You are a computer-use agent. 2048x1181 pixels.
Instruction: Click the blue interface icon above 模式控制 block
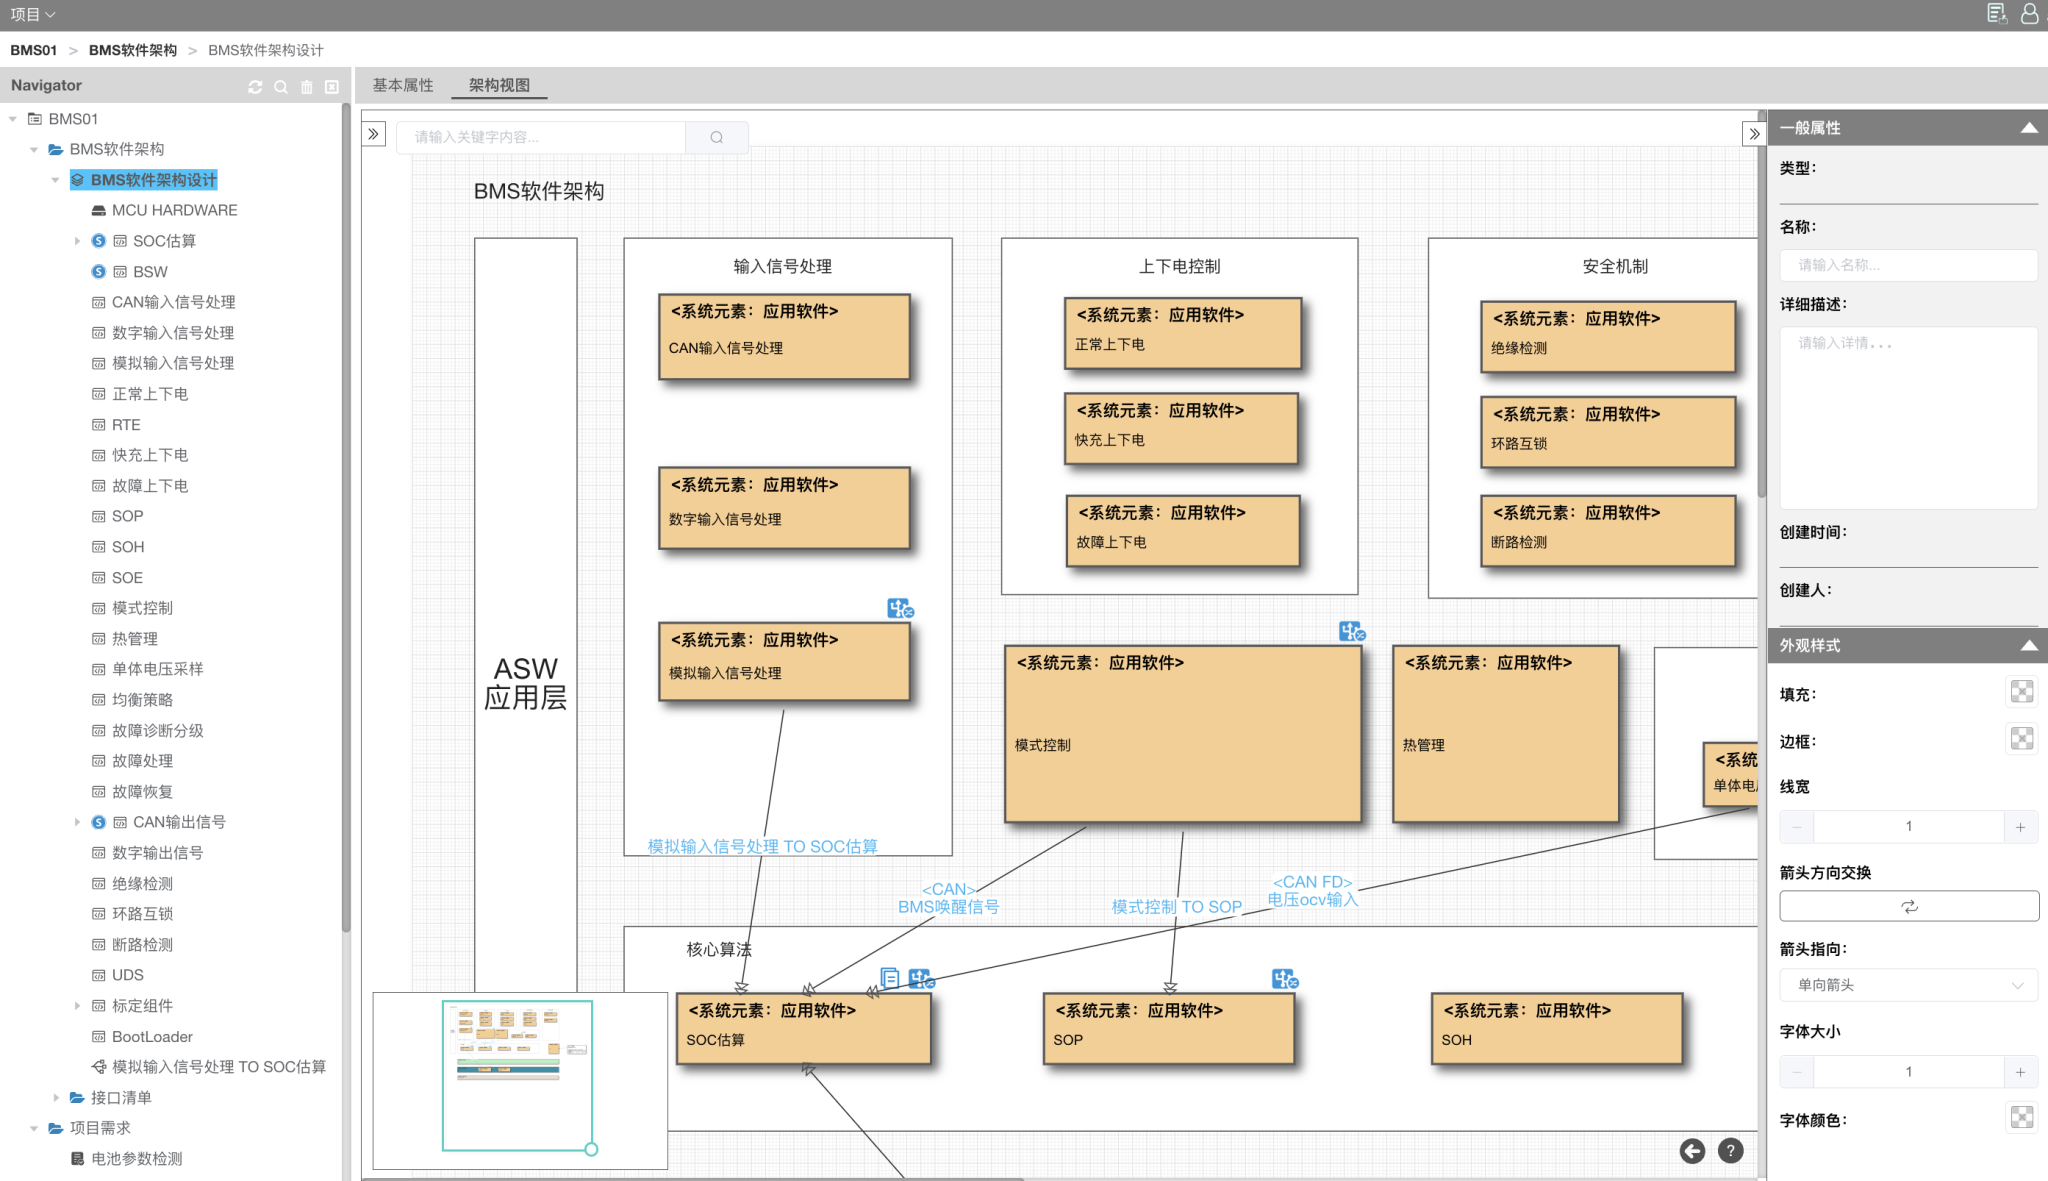(x=1351, y=631)
